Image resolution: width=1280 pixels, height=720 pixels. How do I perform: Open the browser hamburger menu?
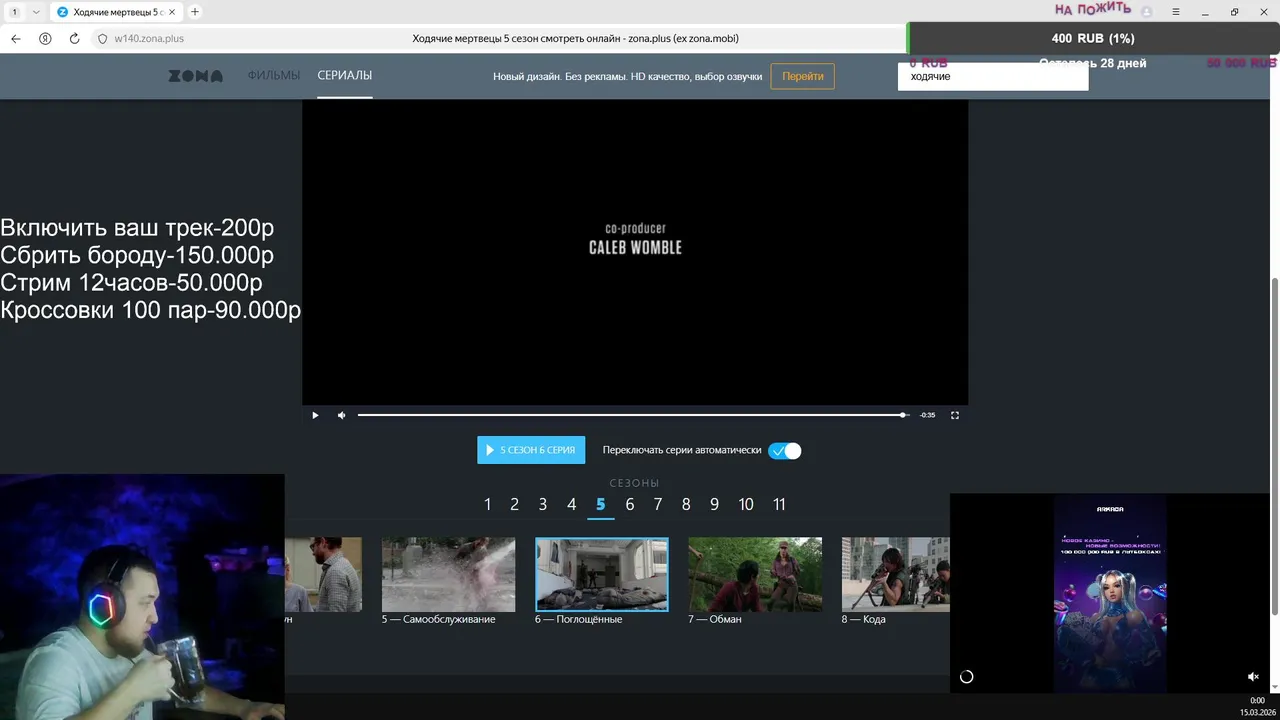tap(1176, 12)
